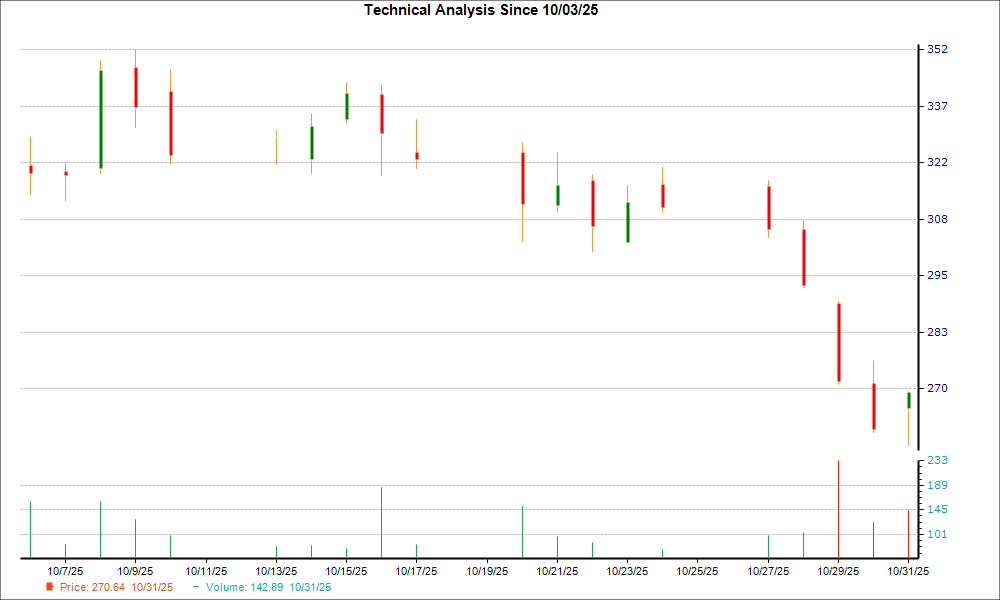Select the red candlestick above 10/20/25
Screen dimensions: 1000x600
[522, 180]
